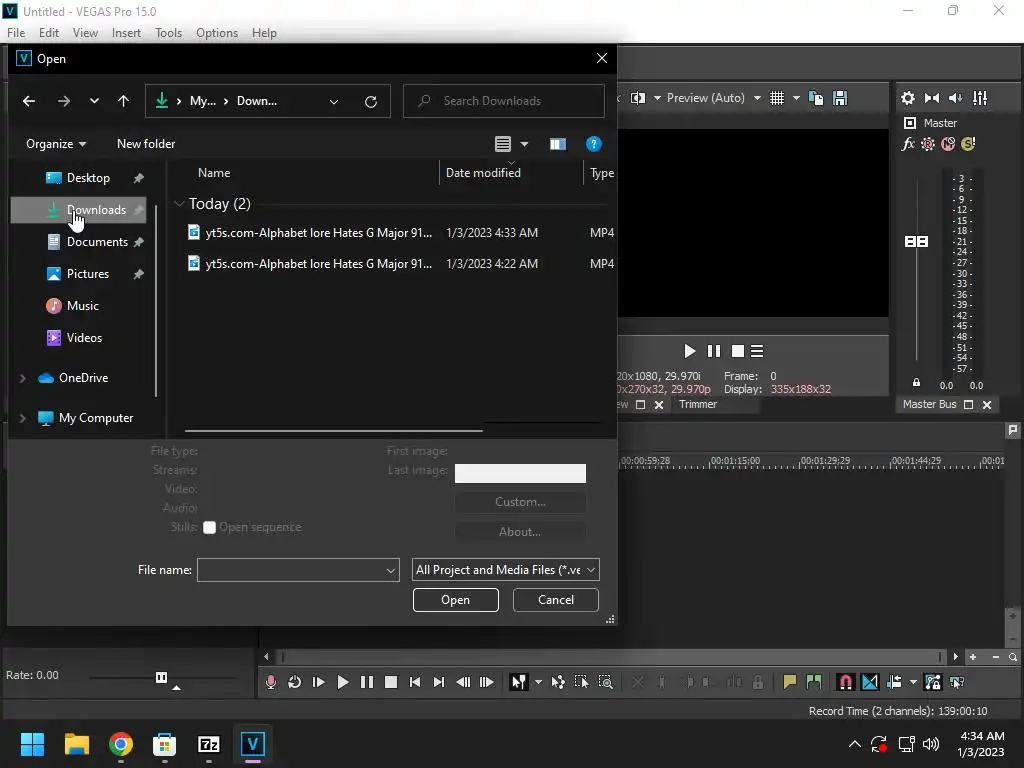This screenshot has width=1024, height=768.
Task: Click New folder in the Open dialog
Action: (x=146, y=144)
